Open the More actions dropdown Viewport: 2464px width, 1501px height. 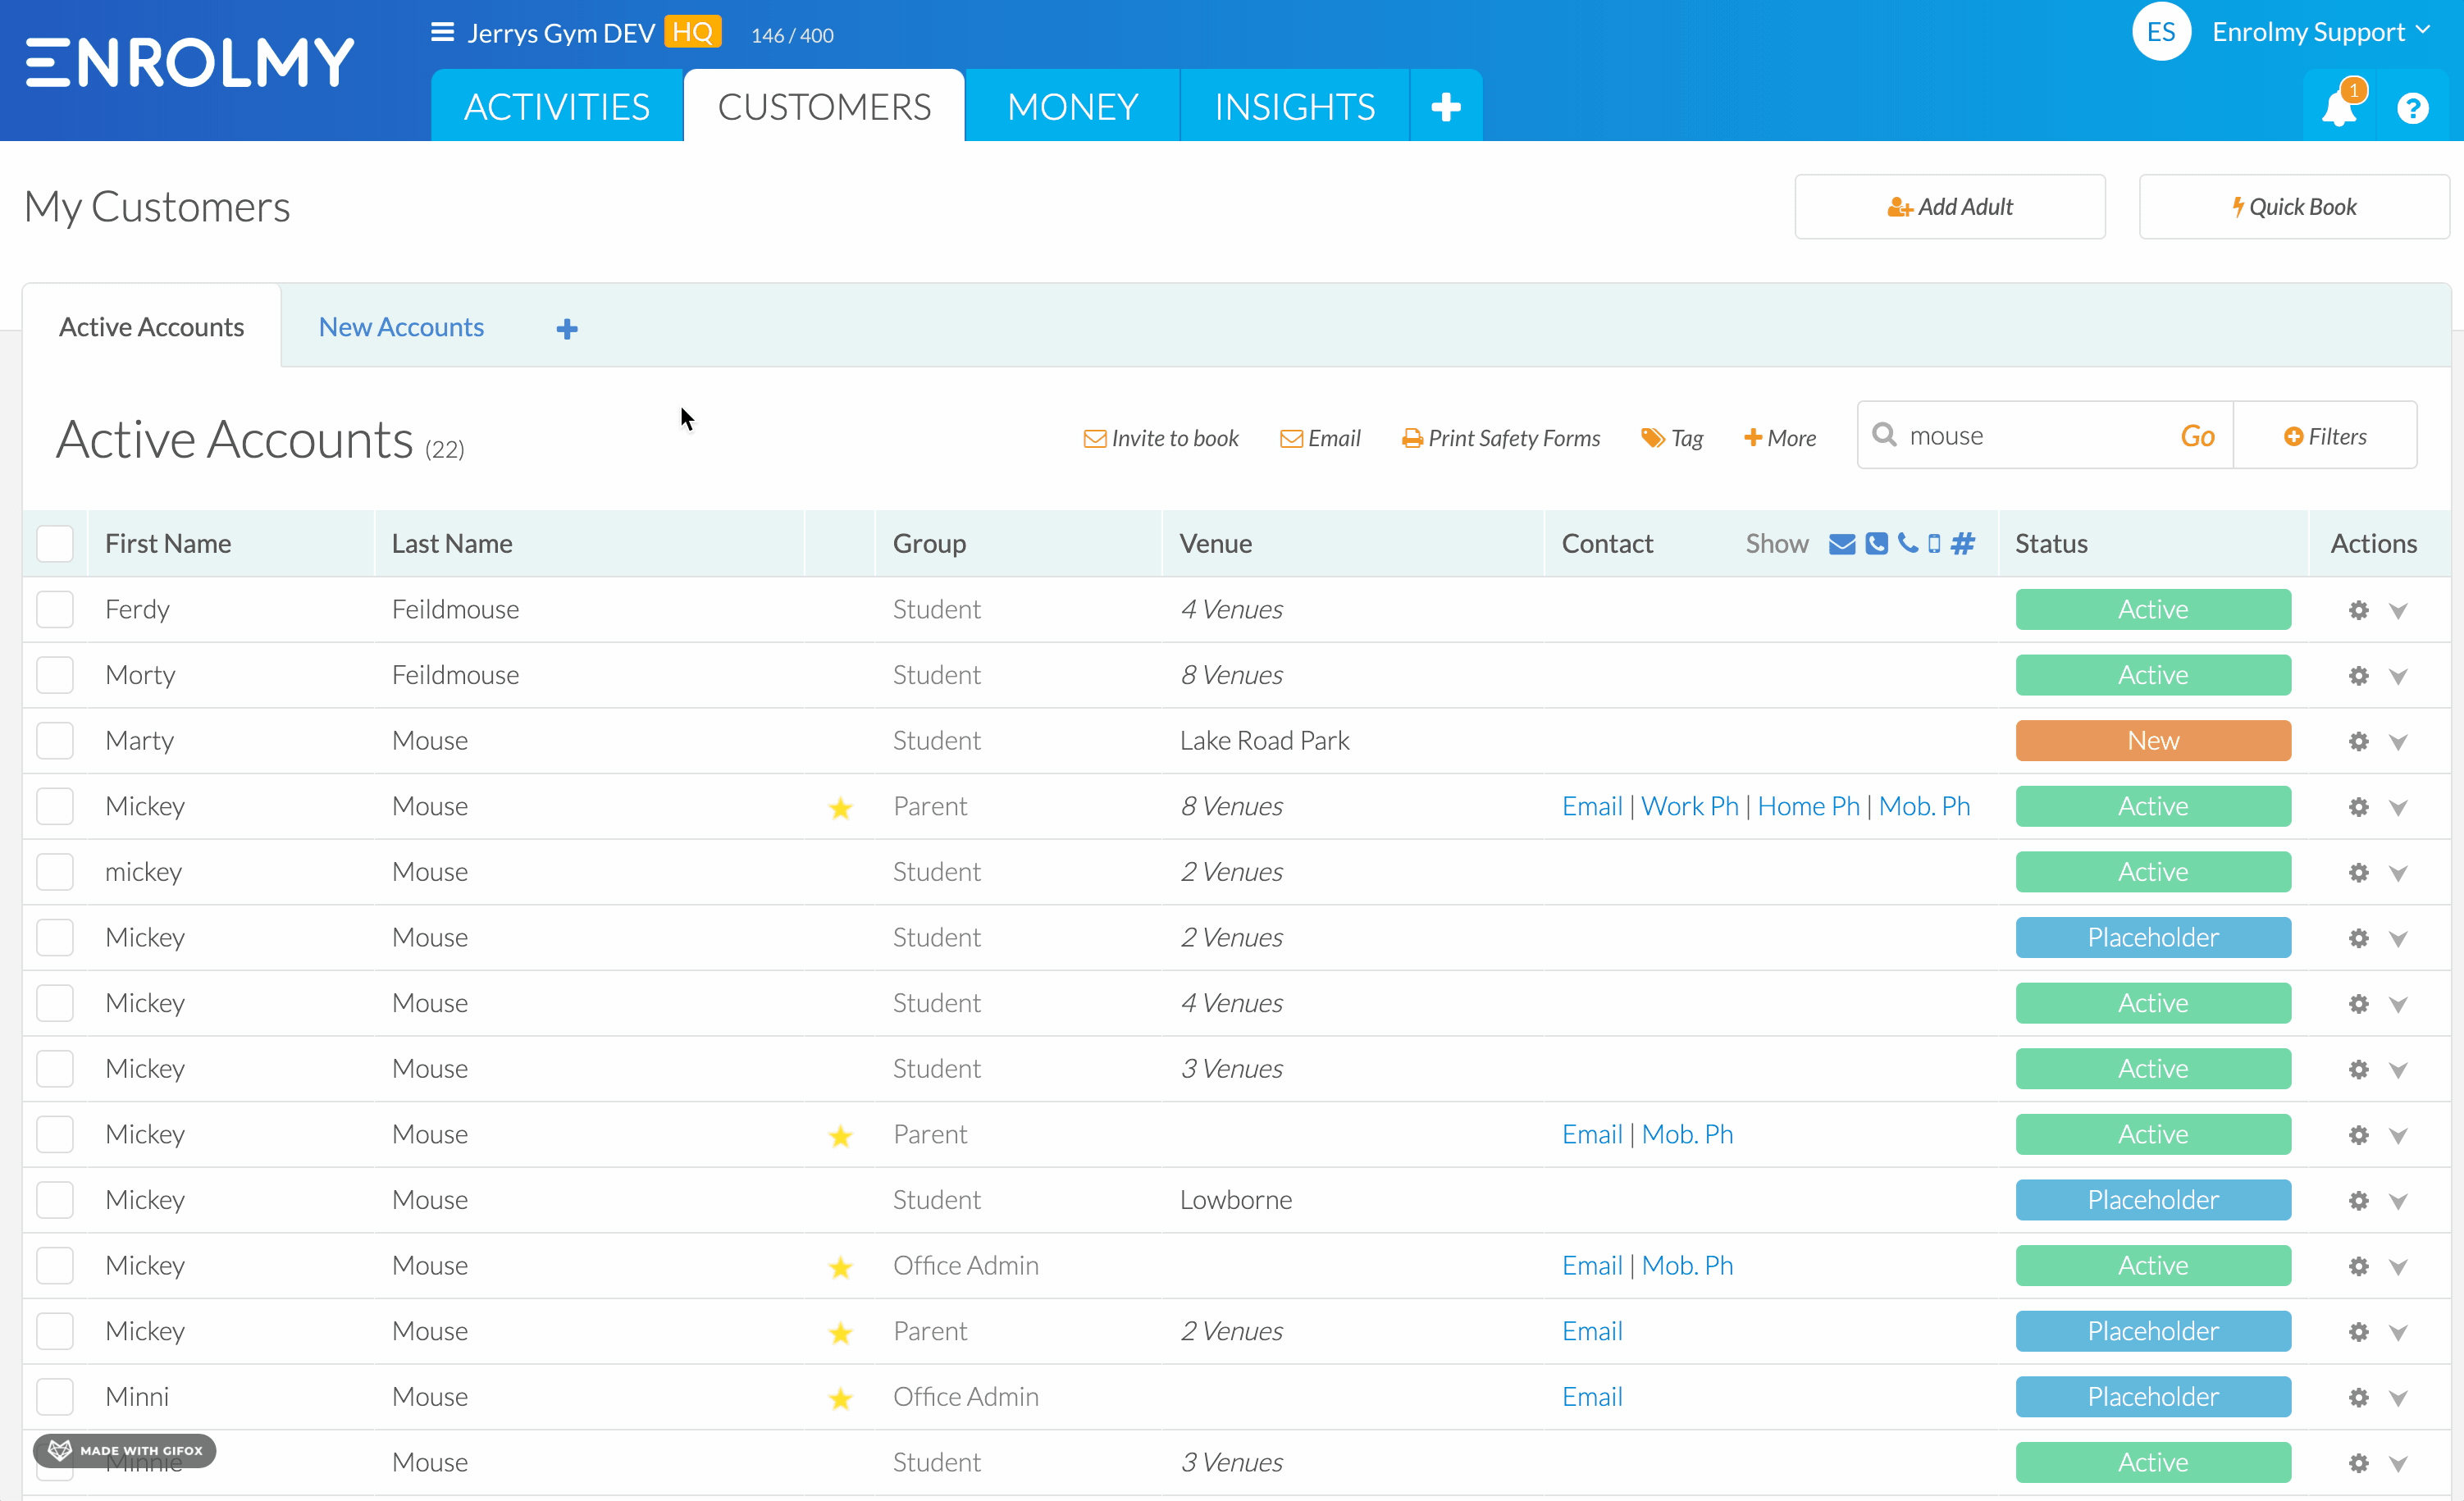pos(1780,438)
